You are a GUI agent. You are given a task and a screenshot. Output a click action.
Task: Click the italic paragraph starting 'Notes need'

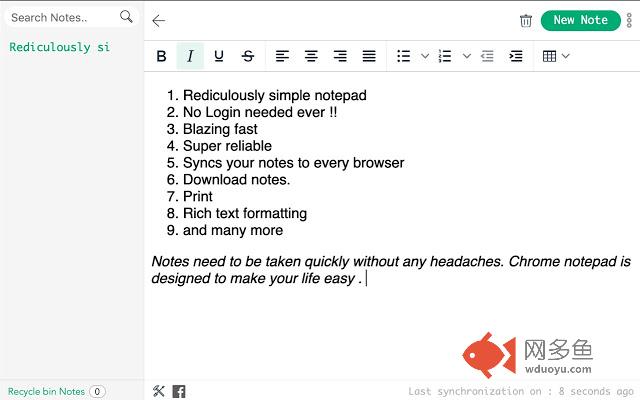click(391, 270)
